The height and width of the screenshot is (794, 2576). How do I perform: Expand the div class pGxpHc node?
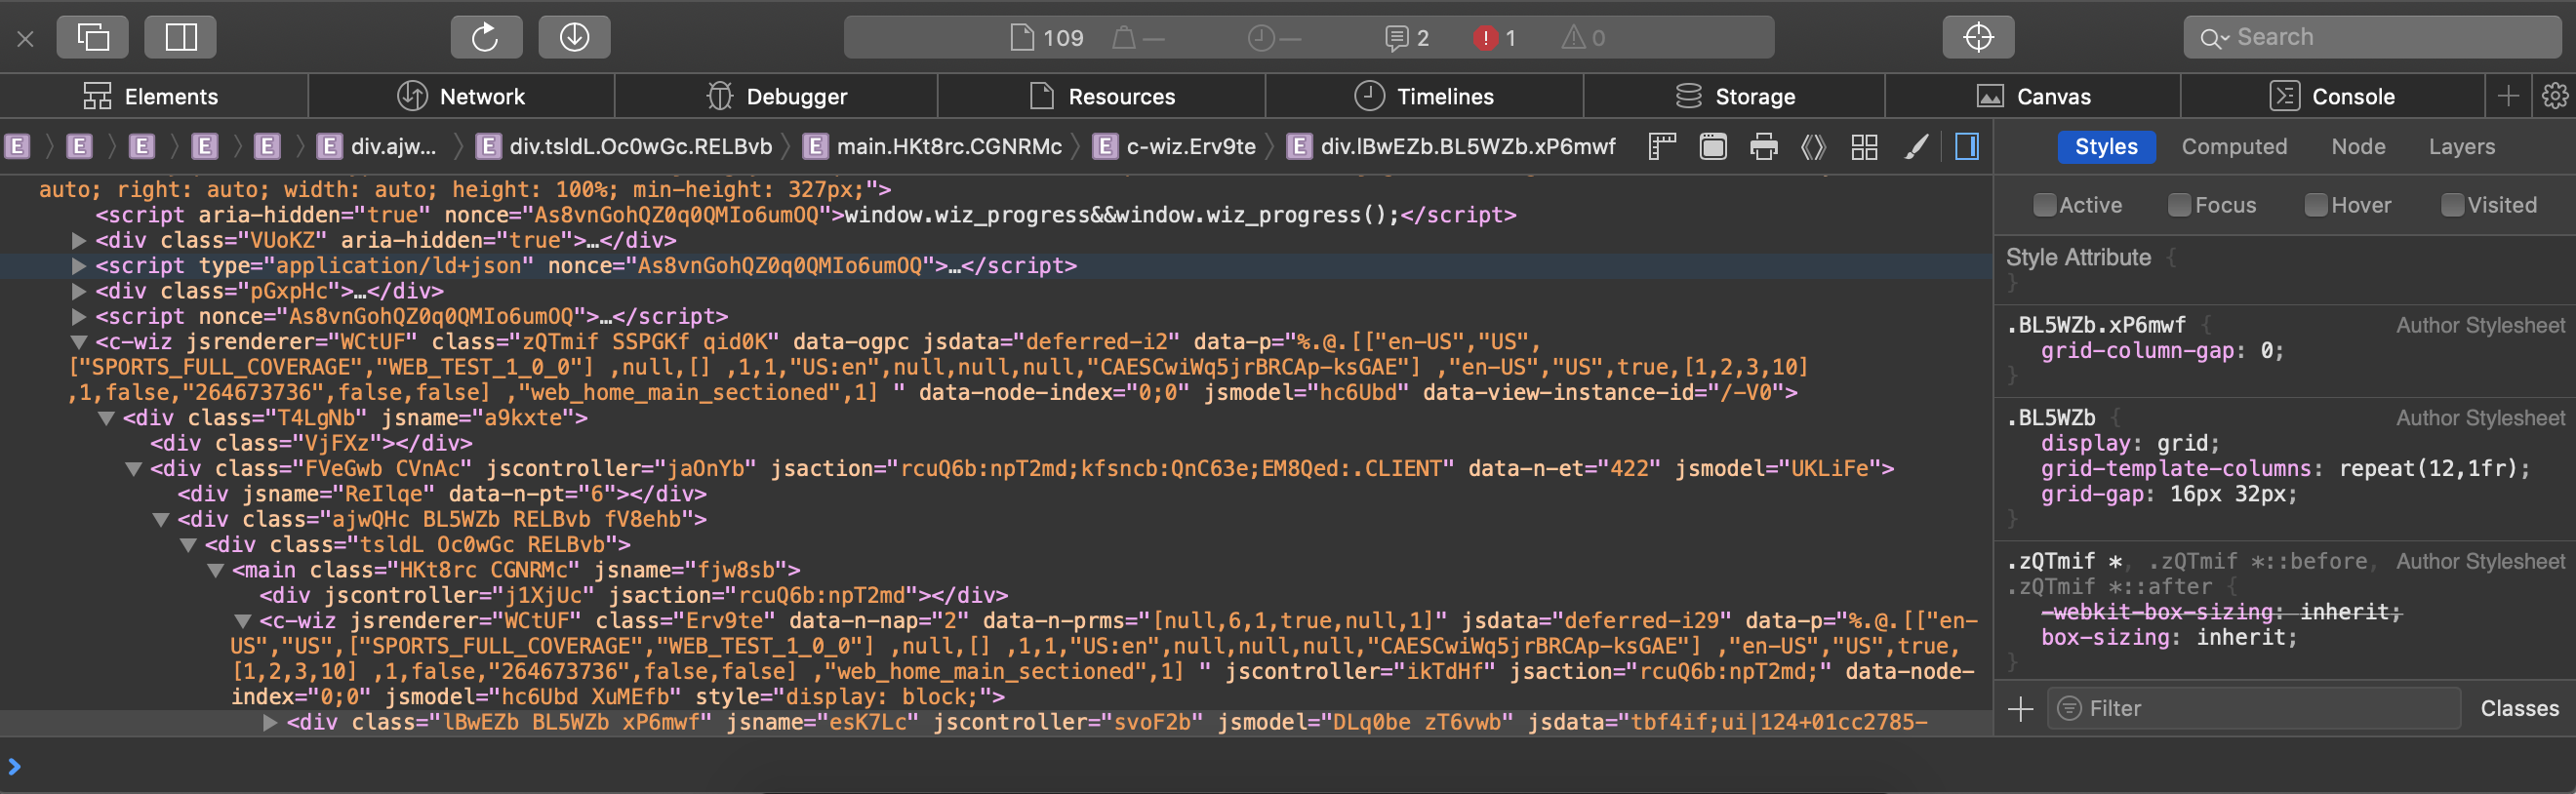tap(79, 292)
